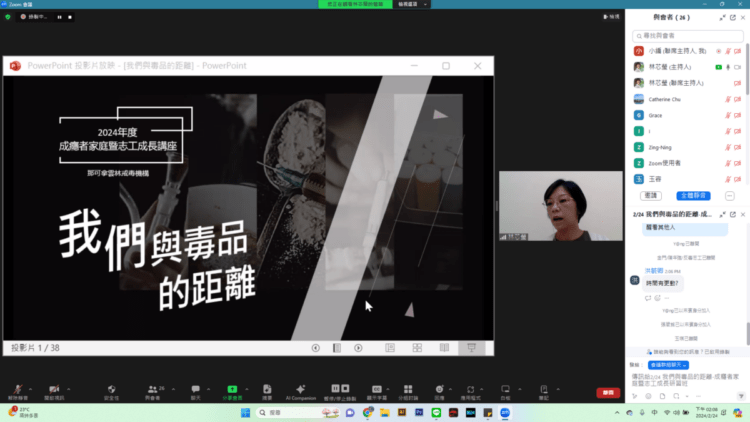Stop recording in top-left indicator
This screenshot has width=750, height=422.
pyautogui.click(x=70, y=17)
